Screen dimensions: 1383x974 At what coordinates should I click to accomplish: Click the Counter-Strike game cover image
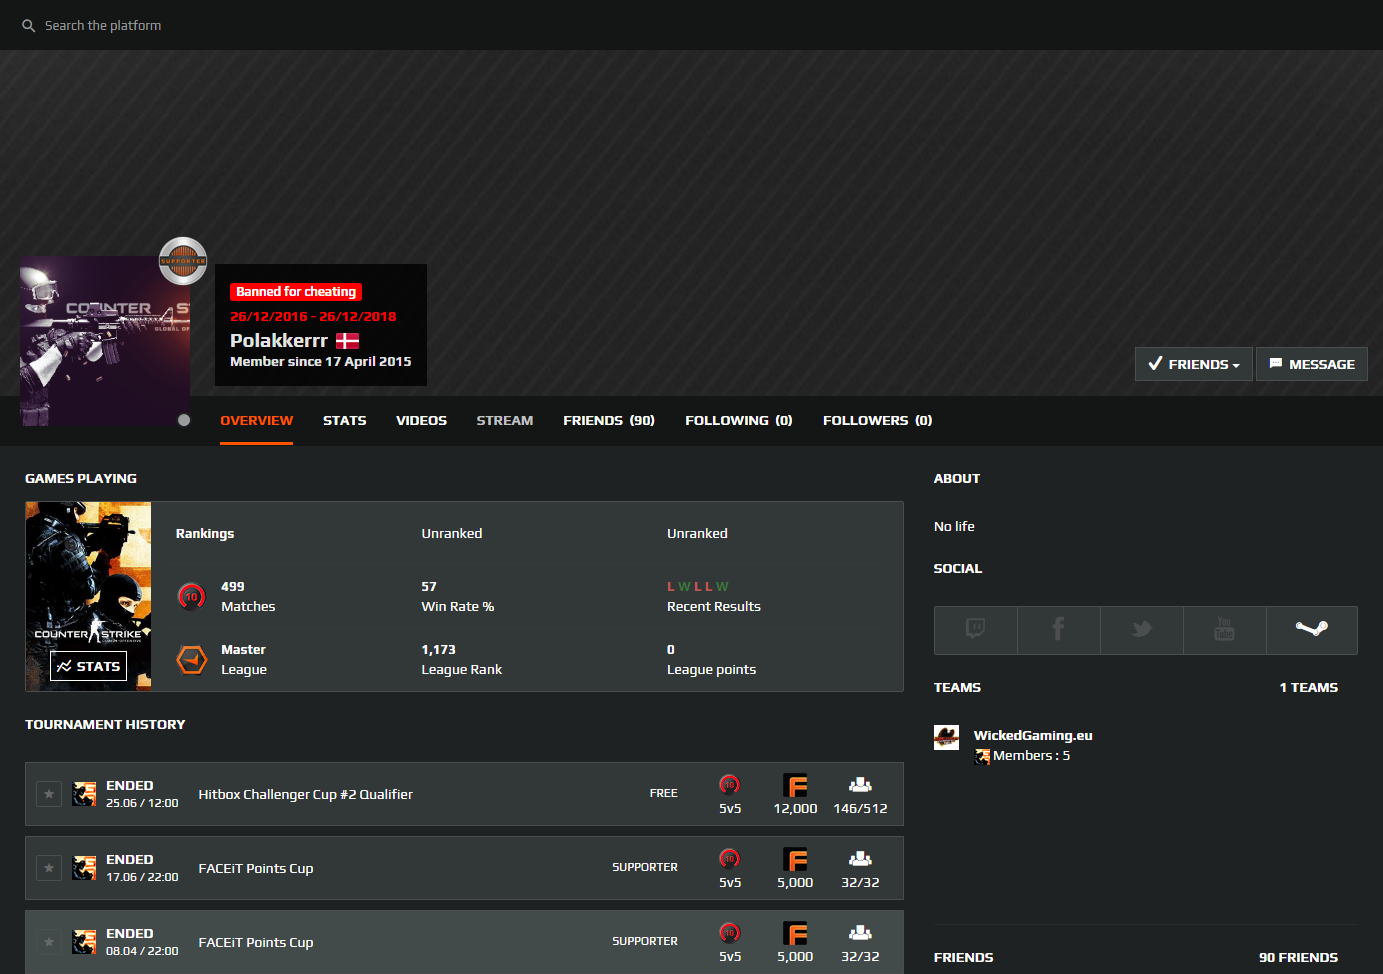coord(88,596)
